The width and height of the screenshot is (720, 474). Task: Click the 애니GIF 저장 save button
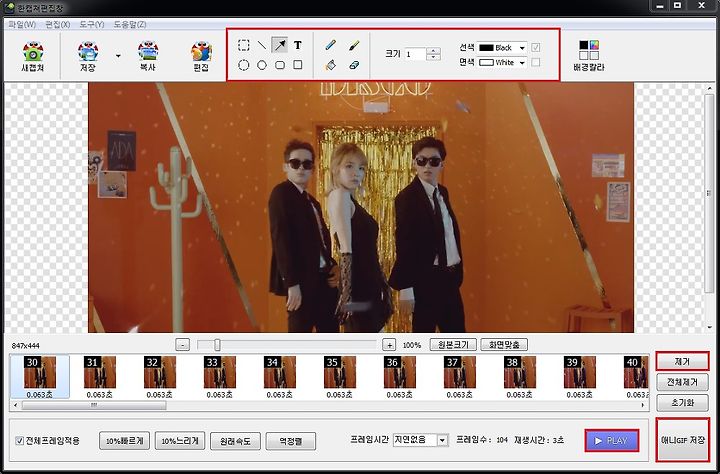[x=683, y=440]
